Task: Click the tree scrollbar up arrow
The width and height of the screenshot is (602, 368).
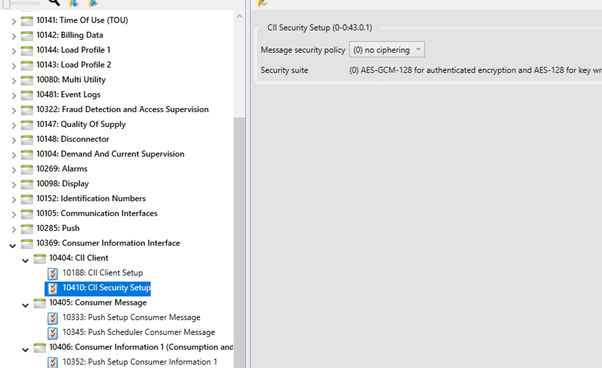Action: coord(239,17)
